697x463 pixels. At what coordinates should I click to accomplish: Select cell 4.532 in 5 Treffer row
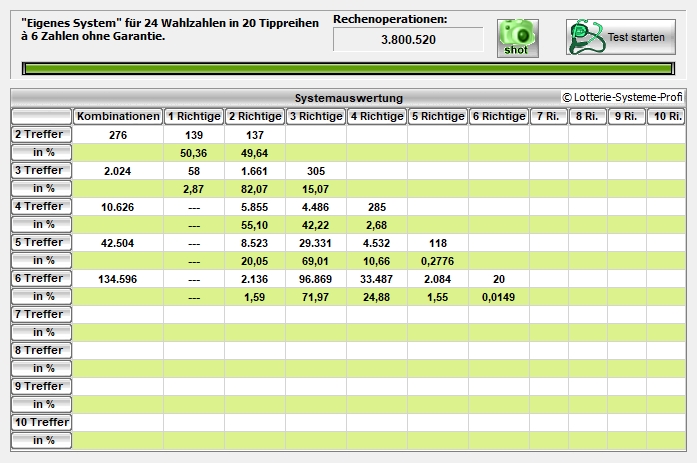pyautogui.click(x=377, y=243)
